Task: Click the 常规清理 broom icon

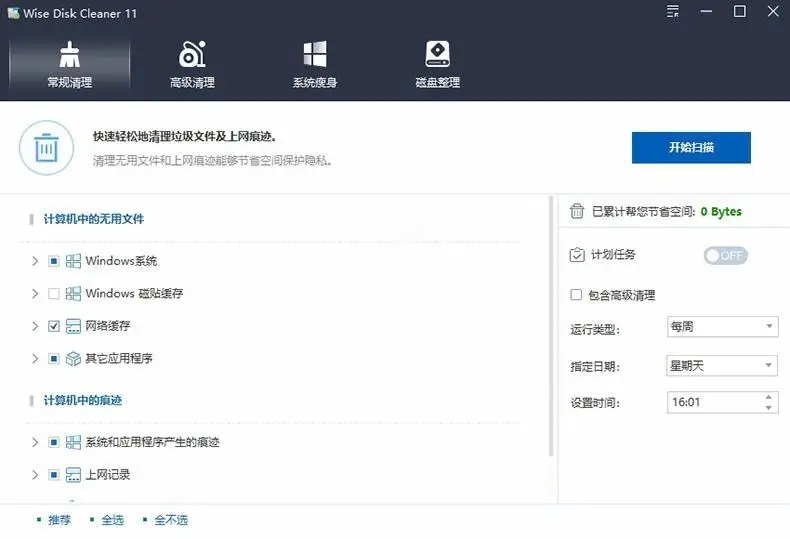Action: [70, 54]
